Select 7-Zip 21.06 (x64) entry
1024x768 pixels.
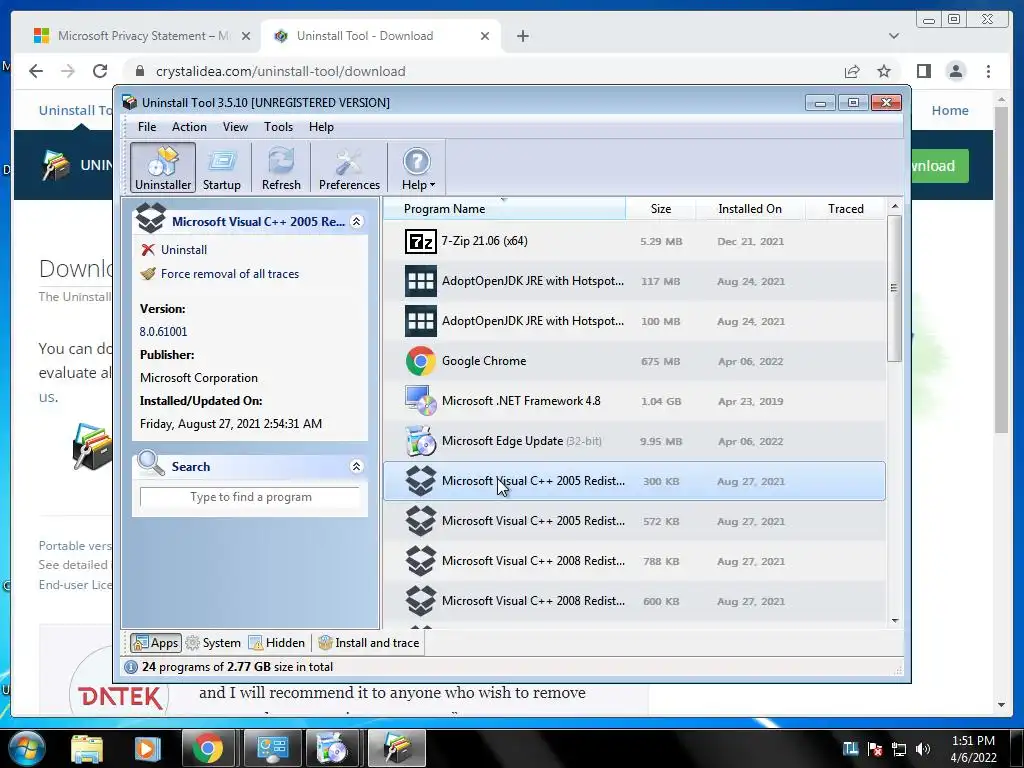485,241
